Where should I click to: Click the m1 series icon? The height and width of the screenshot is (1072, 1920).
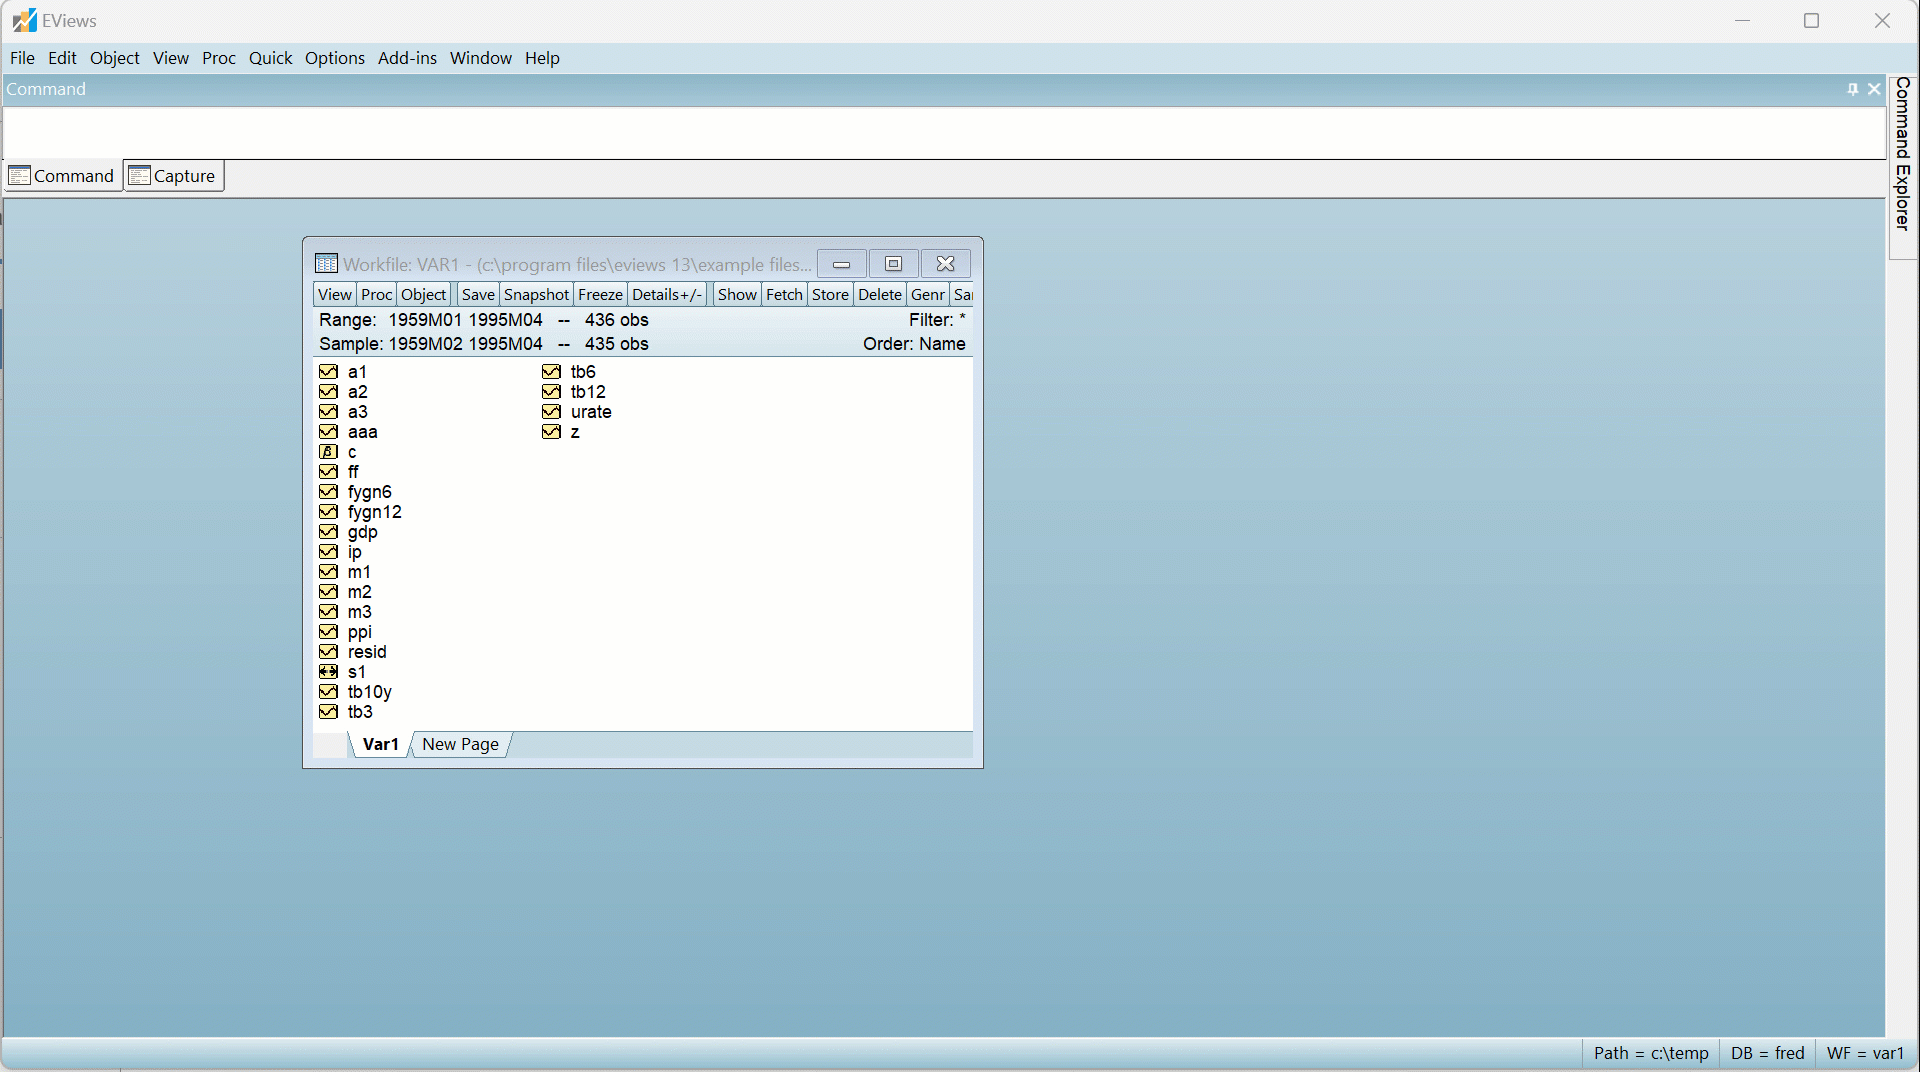328,572
